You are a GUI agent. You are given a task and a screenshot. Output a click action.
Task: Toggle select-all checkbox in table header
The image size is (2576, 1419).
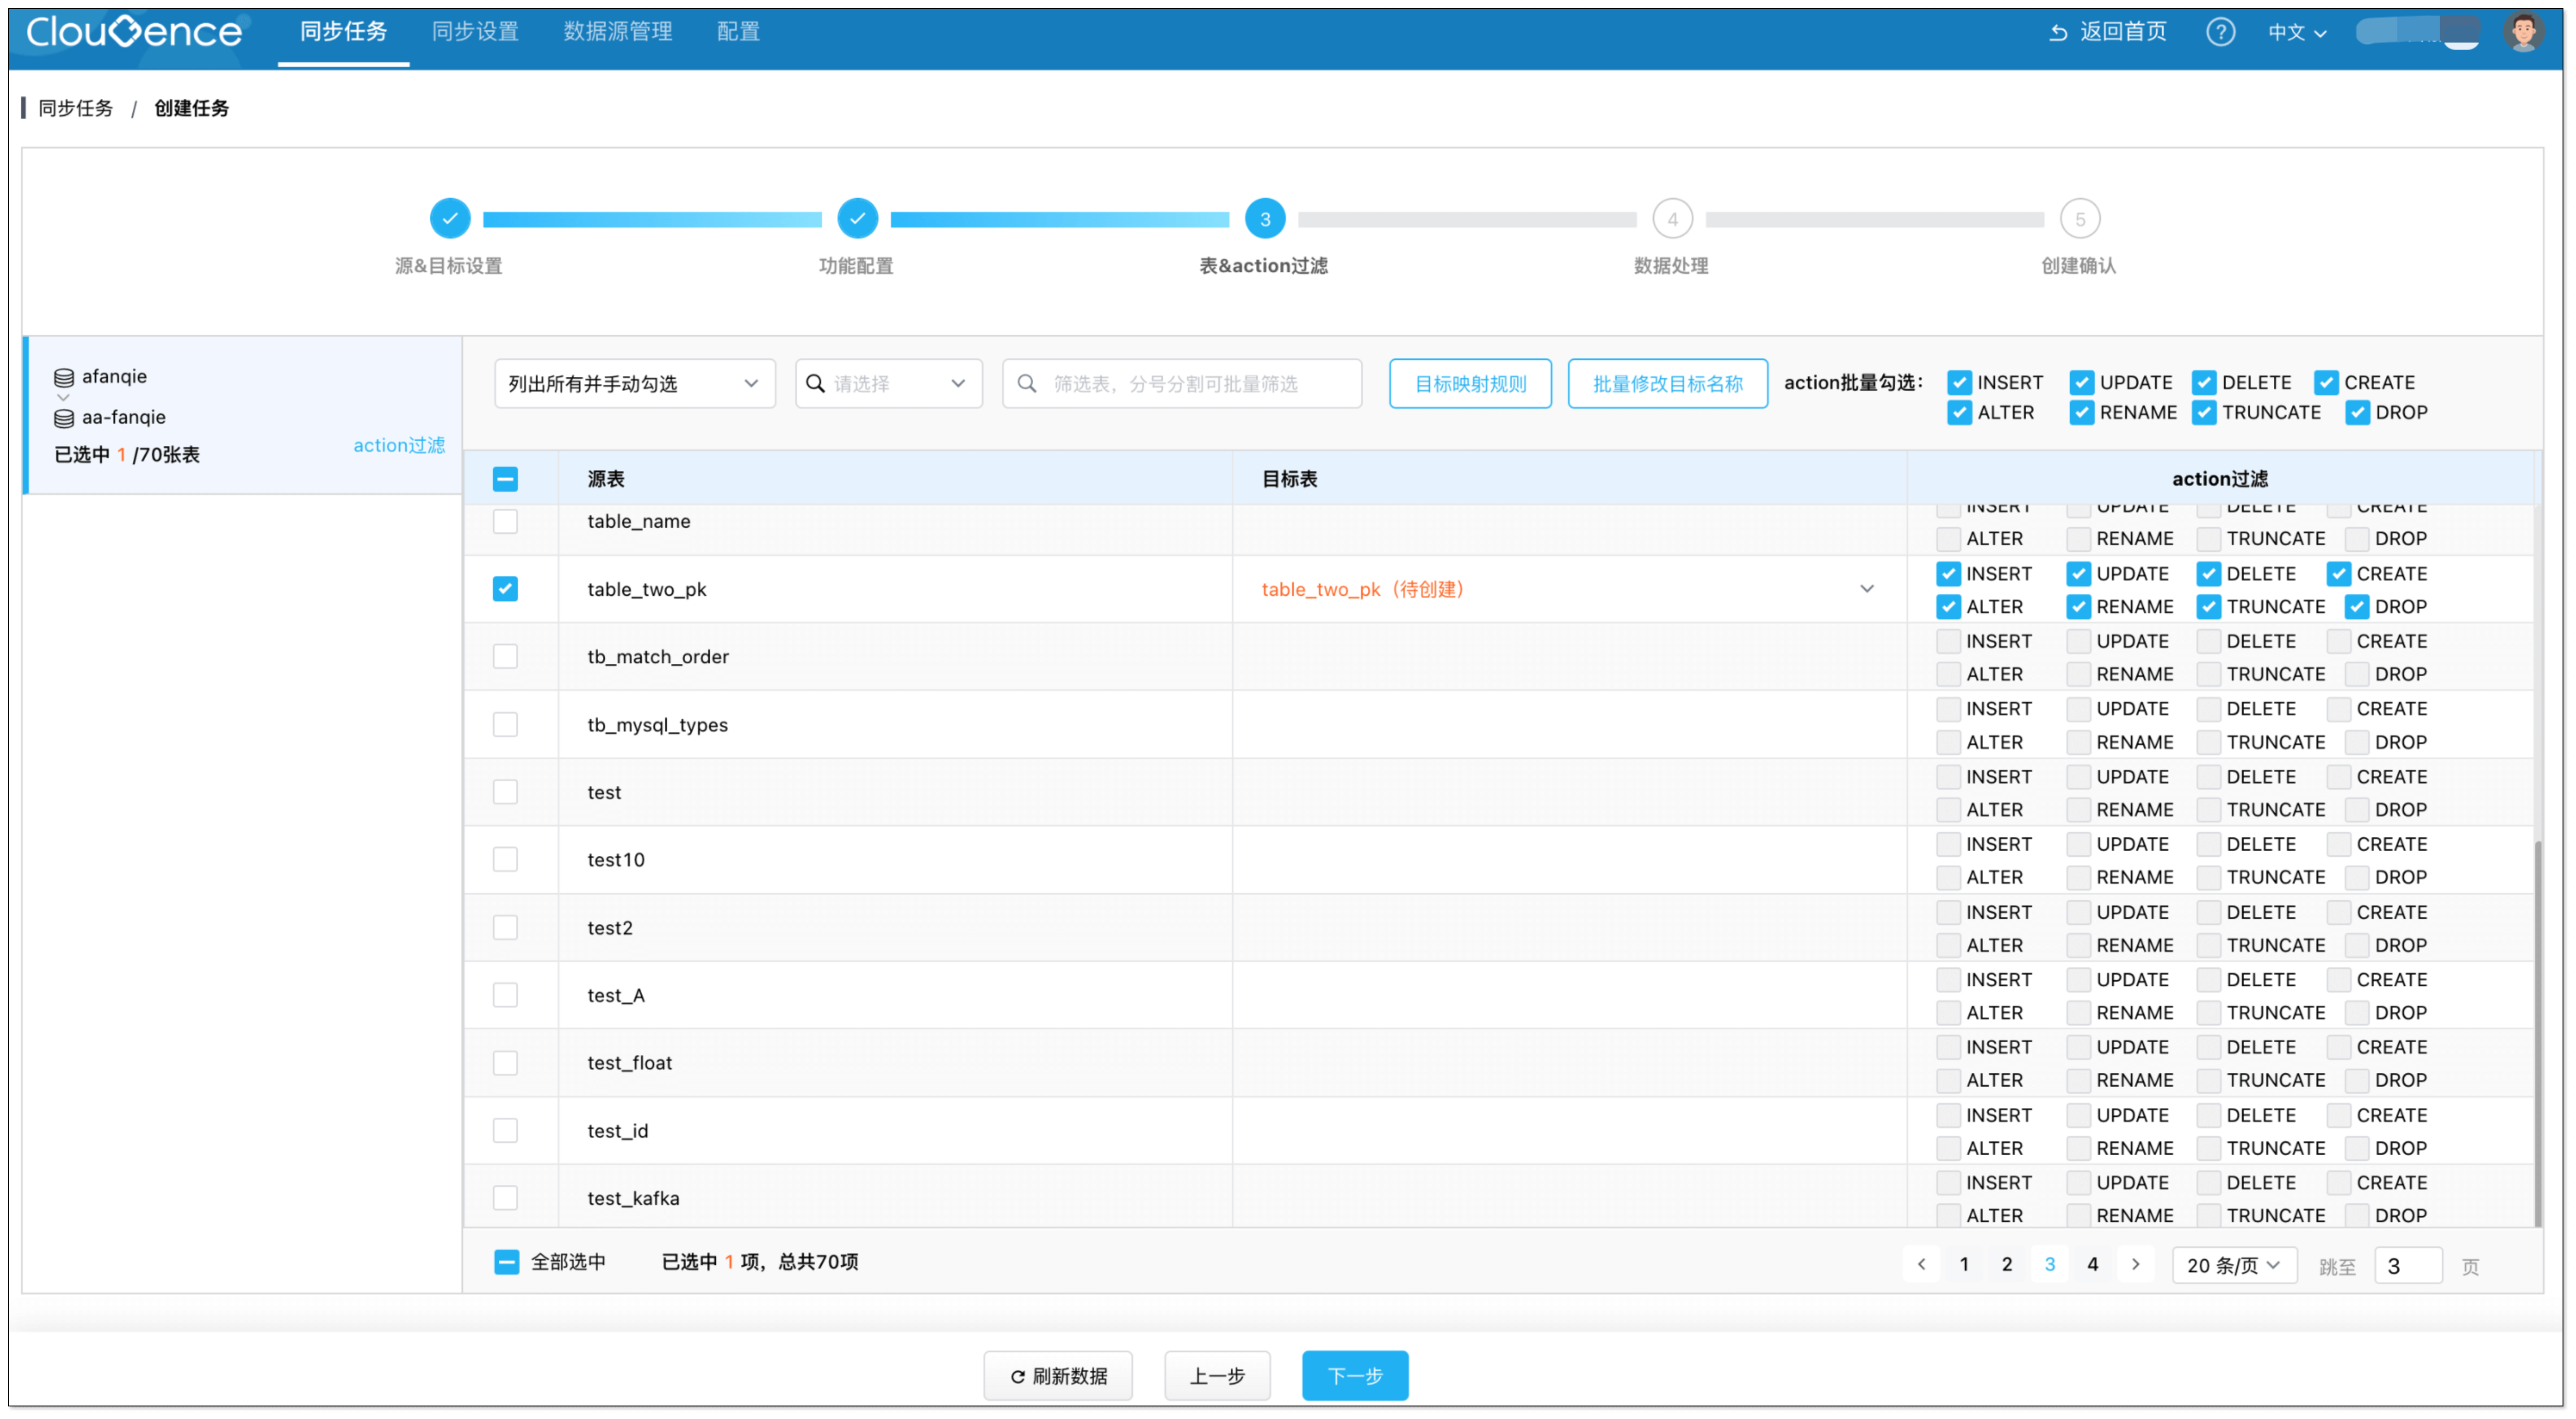tap(505, 479)
